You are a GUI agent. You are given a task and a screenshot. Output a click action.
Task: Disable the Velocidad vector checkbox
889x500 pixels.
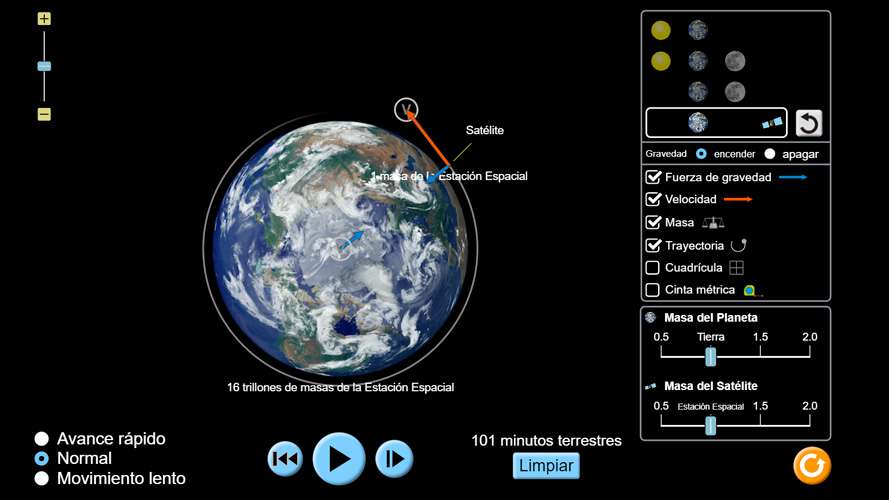coord(653,199)
